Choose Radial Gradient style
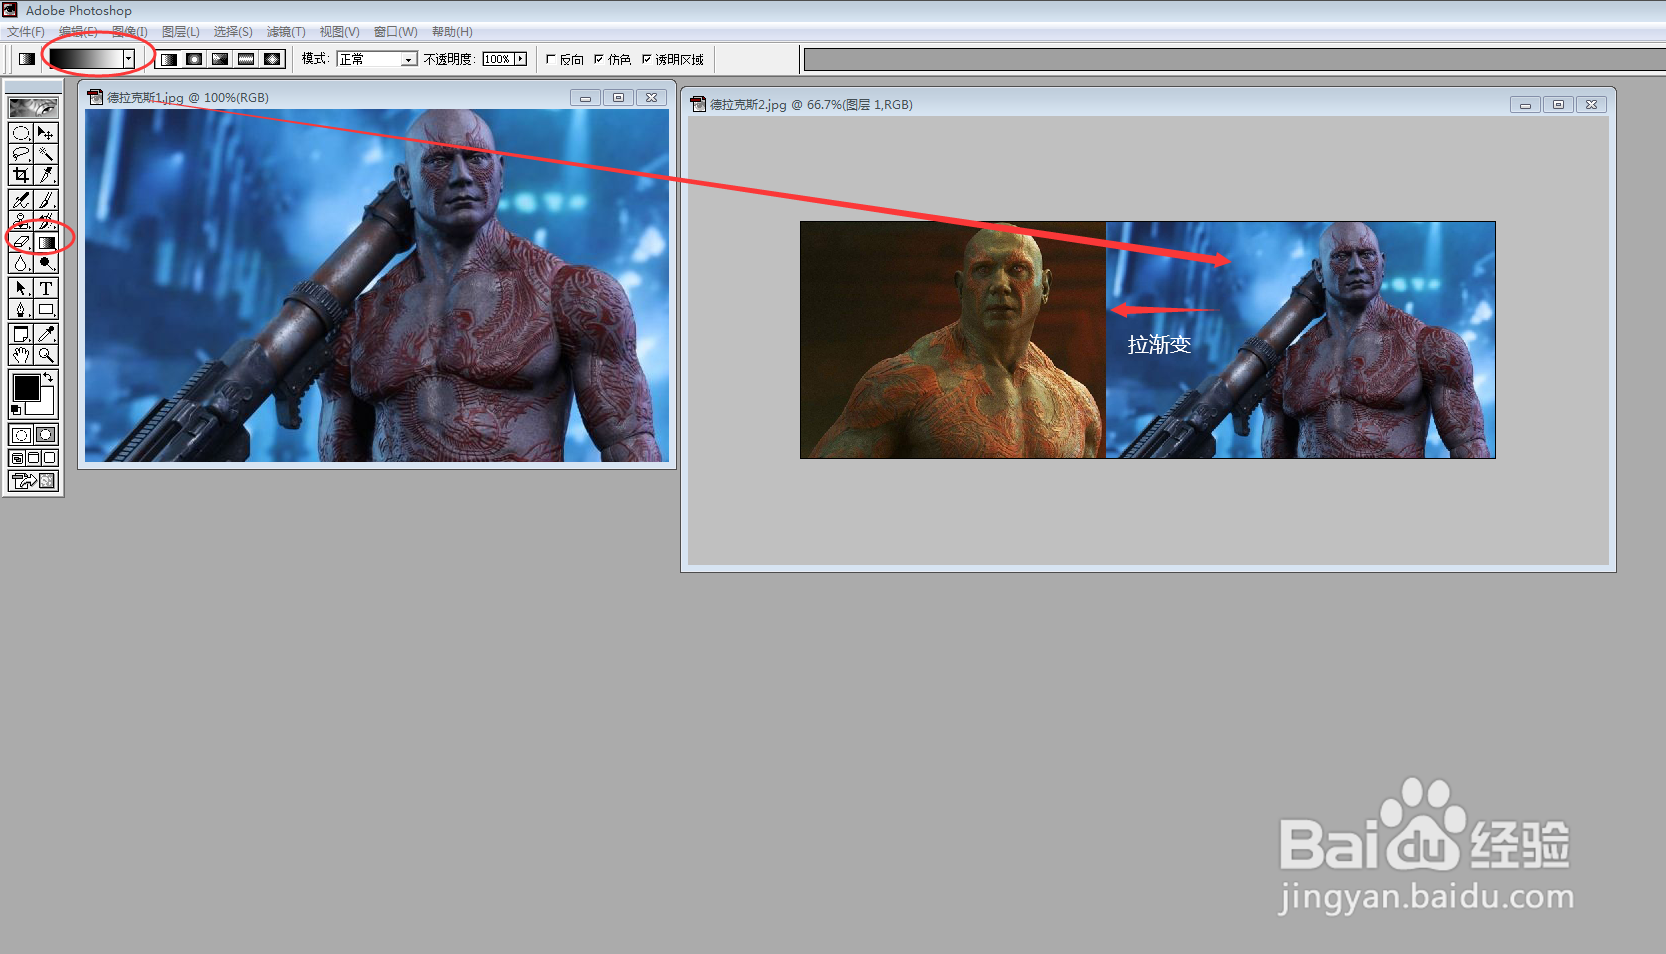The width and height of the screenshot is (1666, 954). 195,59
